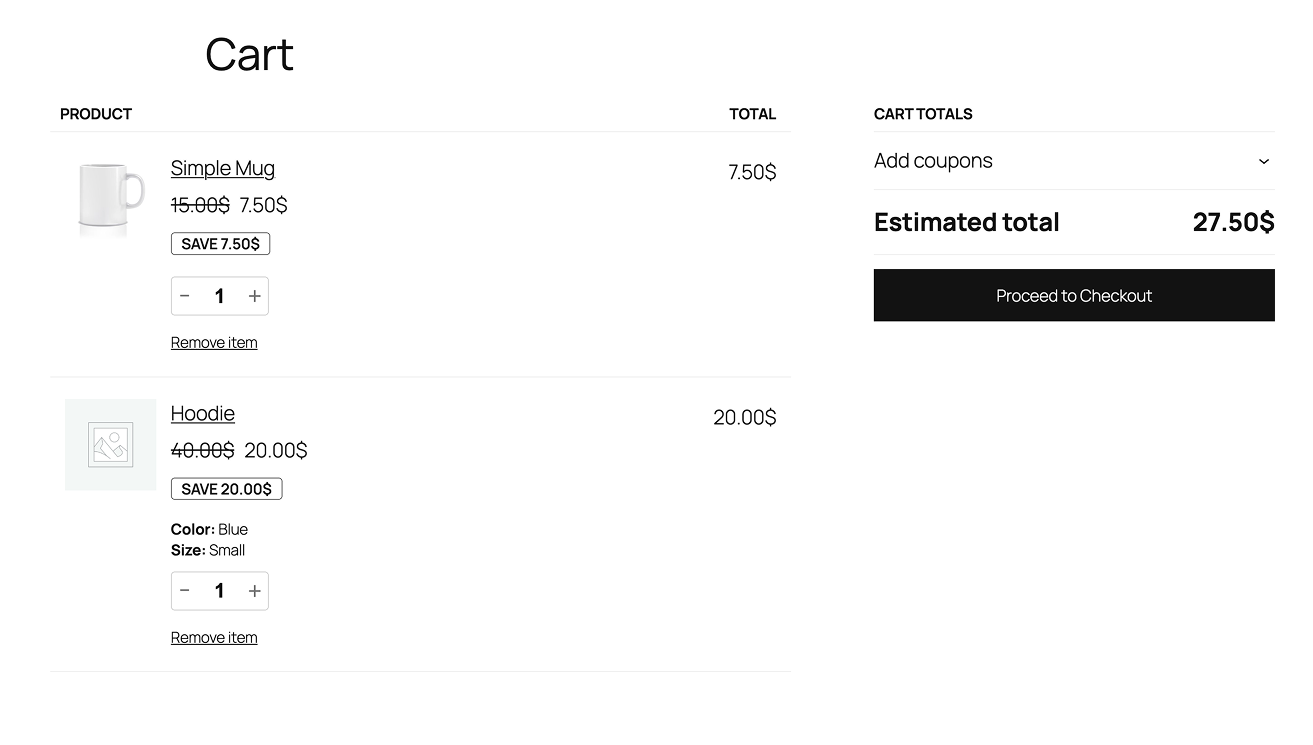The image size is (1313, 745).
Task: Click the CART TOTALS header
Action: (x=923, y=113)
